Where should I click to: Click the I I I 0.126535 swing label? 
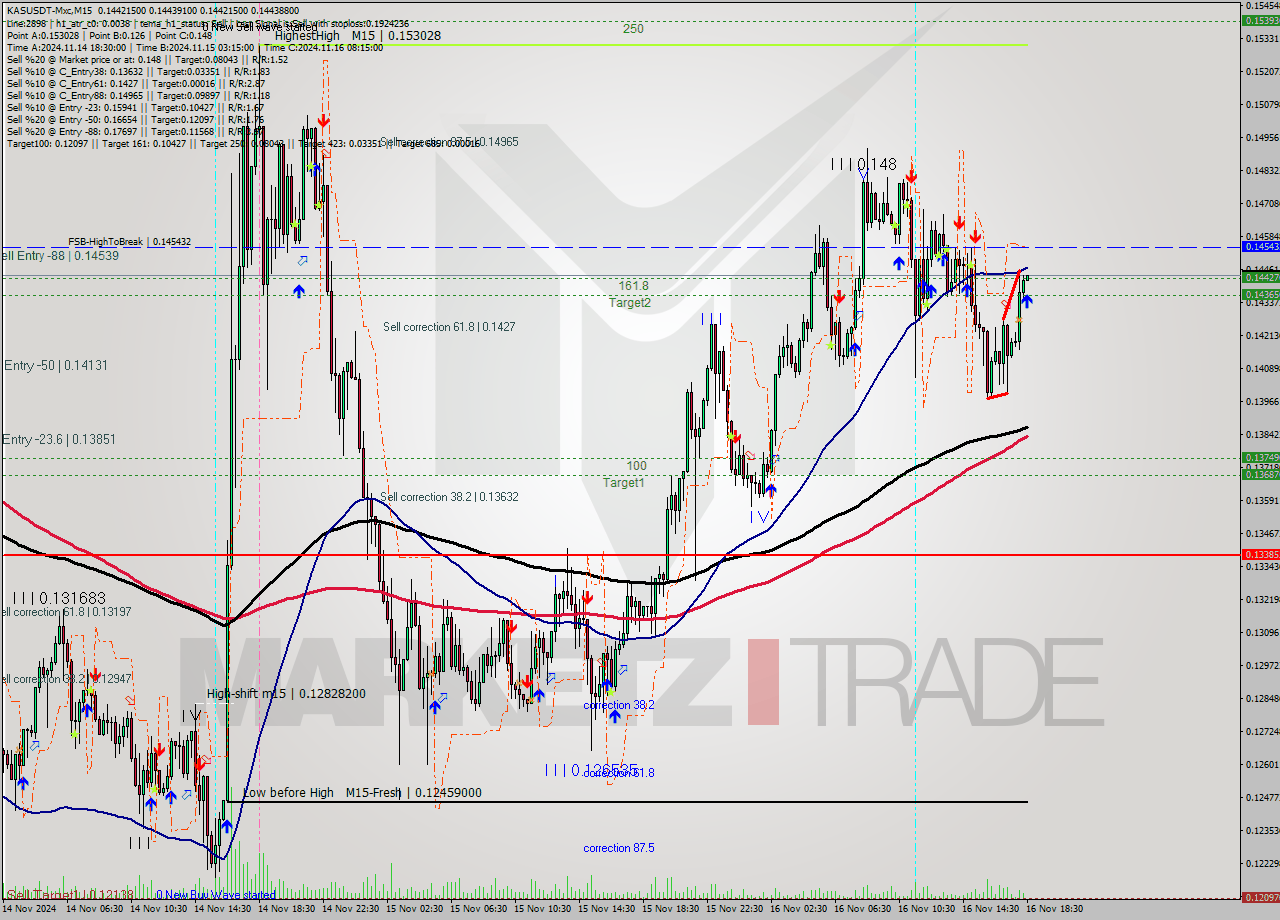click(x=591, y=770)
